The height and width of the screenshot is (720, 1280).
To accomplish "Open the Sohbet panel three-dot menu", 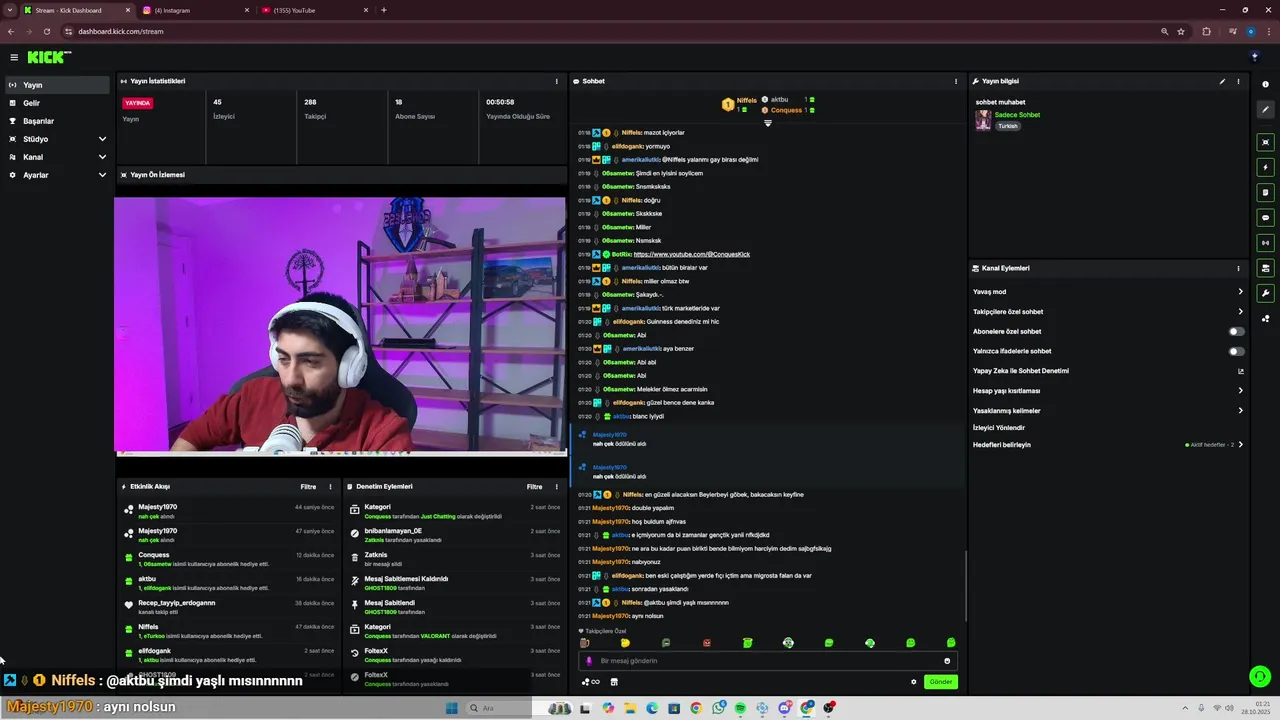I will coord(955,81).
